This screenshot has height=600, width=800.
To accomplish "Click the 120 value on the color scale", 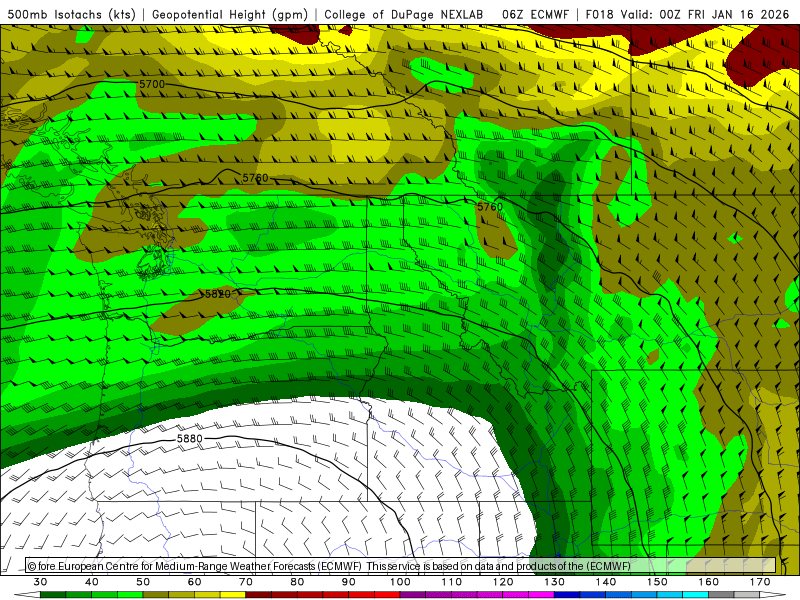I will [x=503, y=582].
